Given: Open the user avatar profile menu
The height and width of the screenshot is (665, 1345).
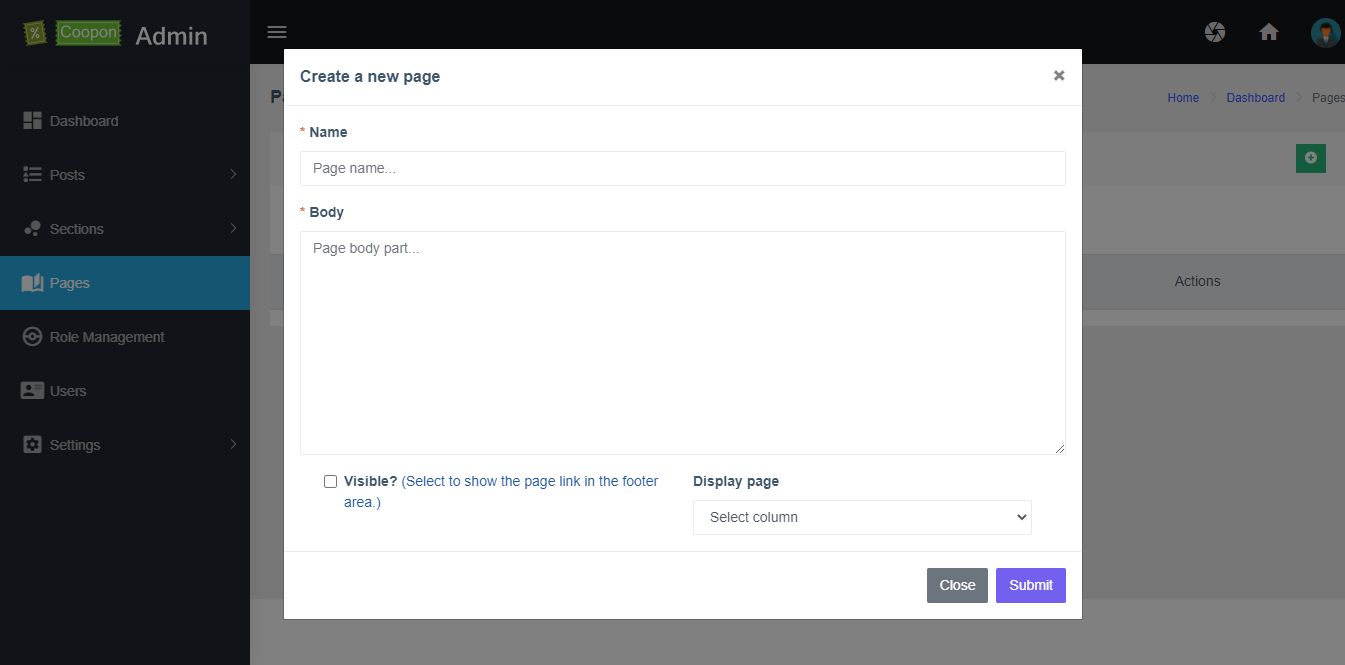Looking at the screenshot, I should tap(1326, 32).
